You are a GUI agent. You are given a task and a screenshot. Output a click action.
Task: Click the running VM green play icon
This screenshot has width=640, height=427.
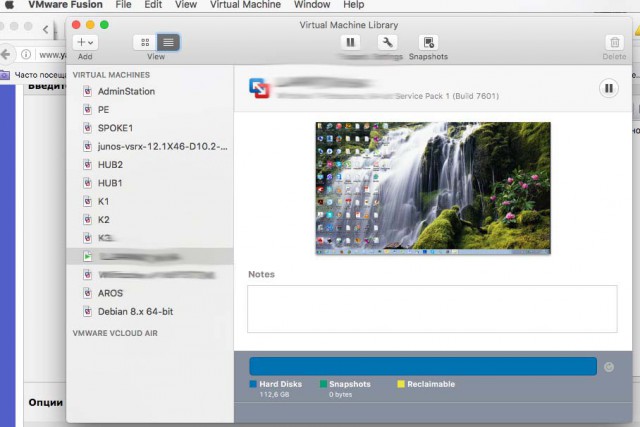click(87, 256)
